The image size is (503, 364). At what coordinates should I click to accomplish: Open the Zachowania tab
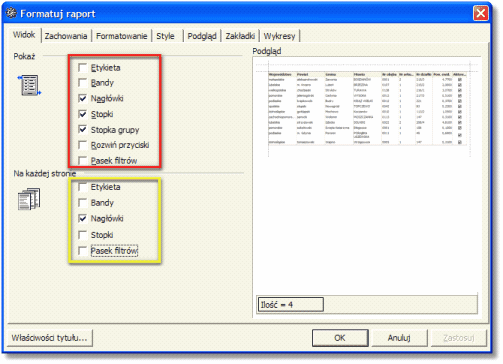pos(66,36)
